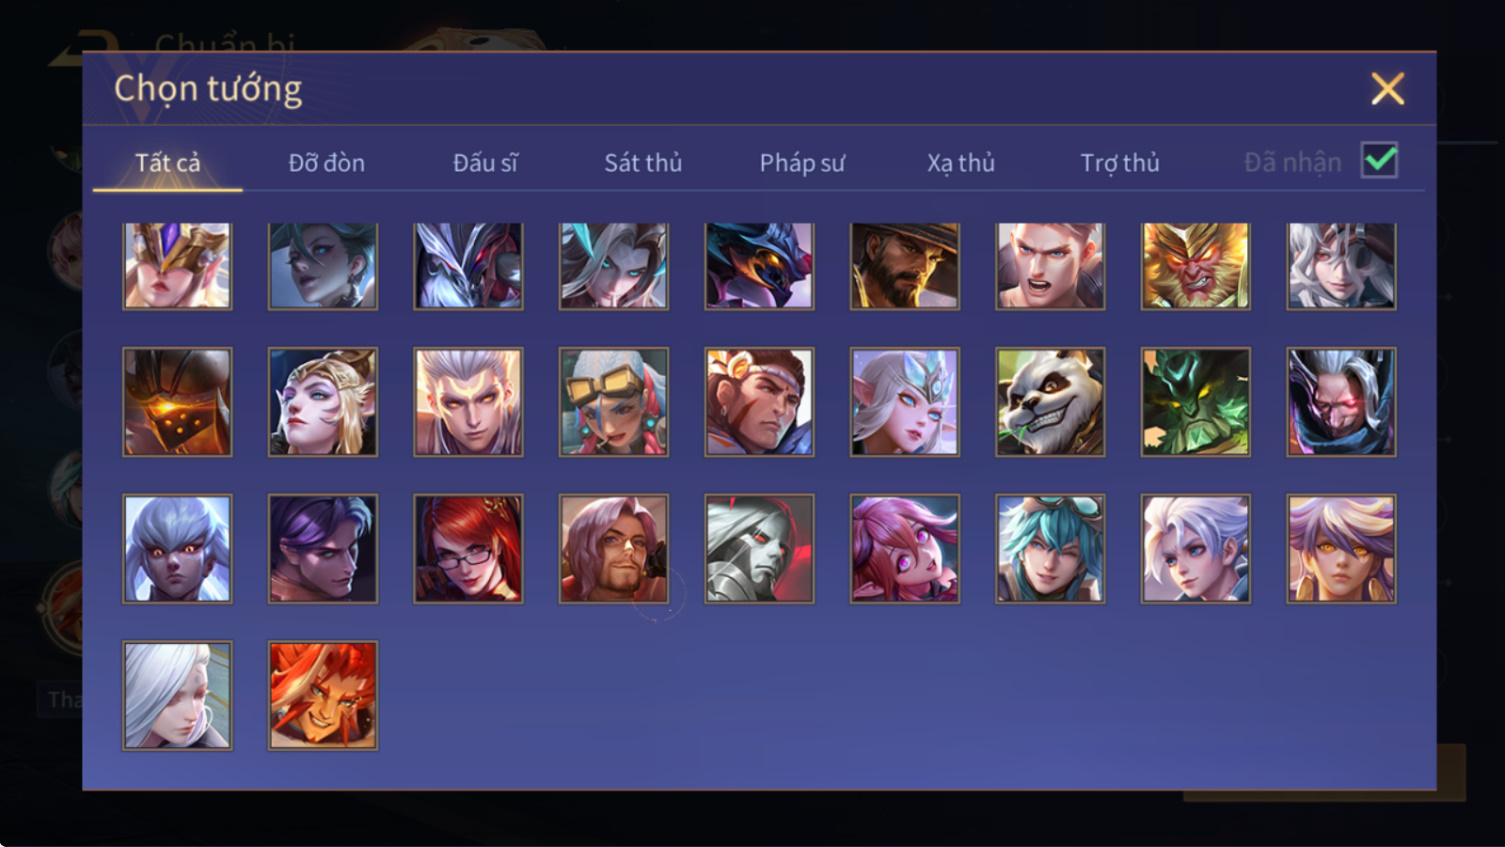The image size is (1505, 847).
Task: Choose the golden monkey king hero
Action: 1195,265
